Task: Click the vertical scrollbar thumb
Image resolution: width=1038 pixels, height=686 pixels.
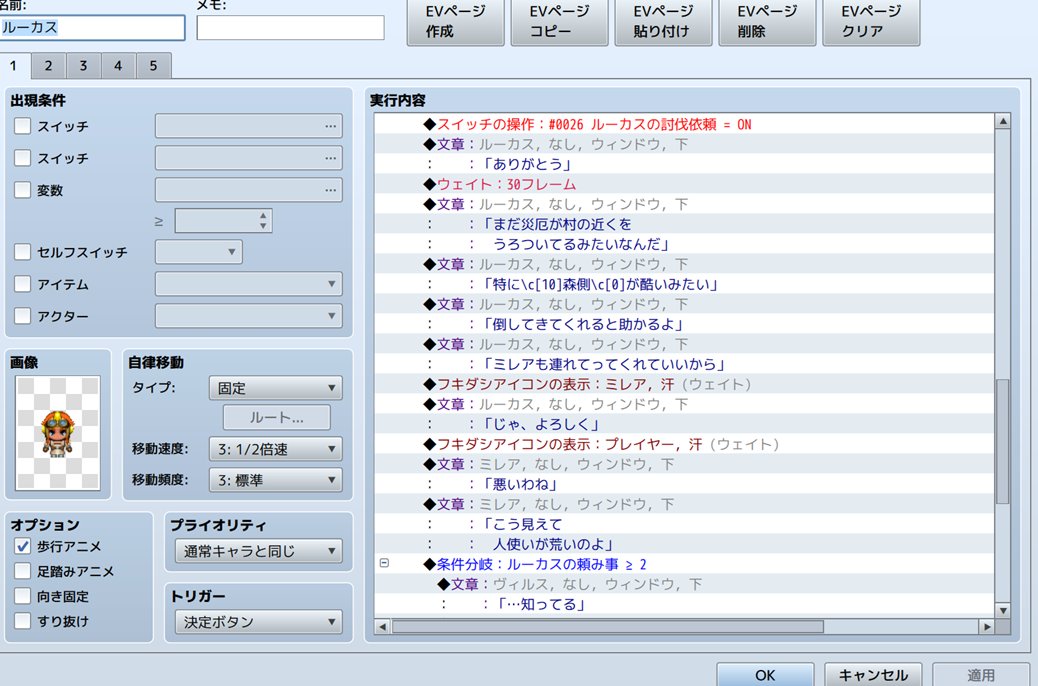Action: pyautogui.click(x=1003, y=442)
